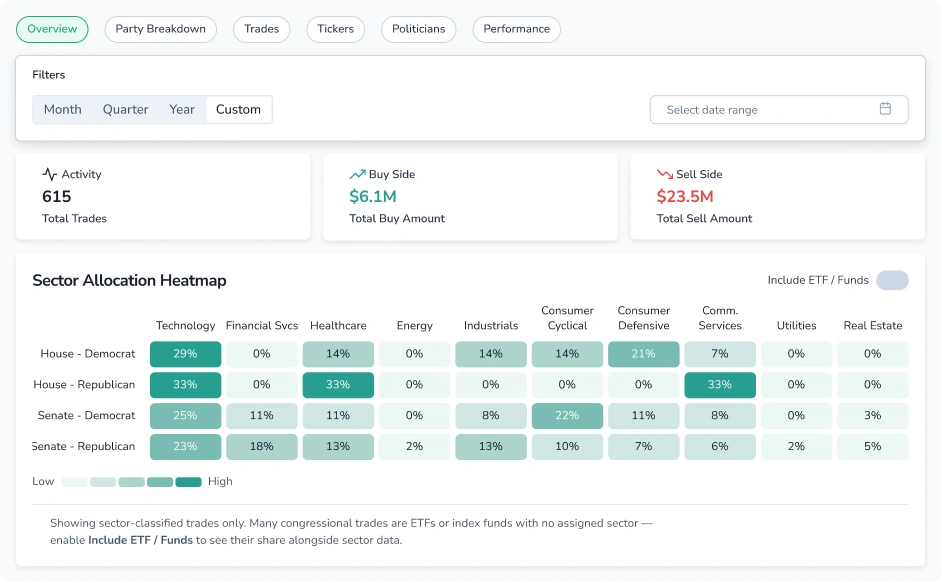Click the House - Republican row label

coord(84,385)
